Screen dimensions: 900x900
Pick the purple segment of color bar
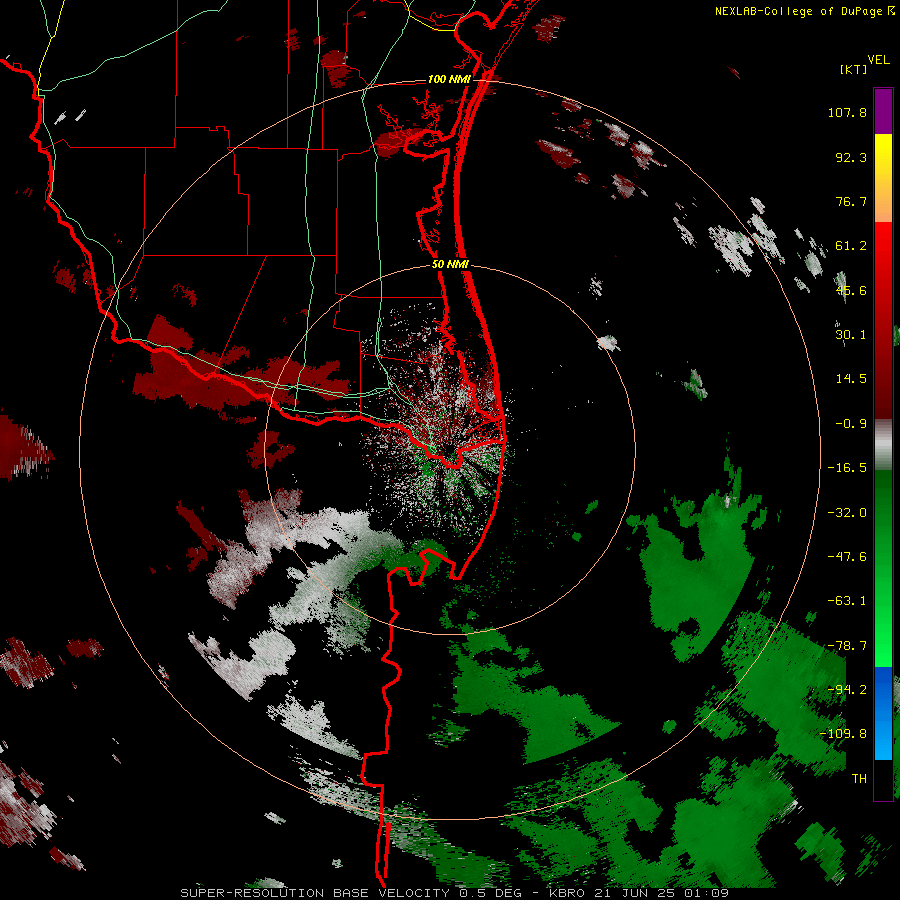883,111
